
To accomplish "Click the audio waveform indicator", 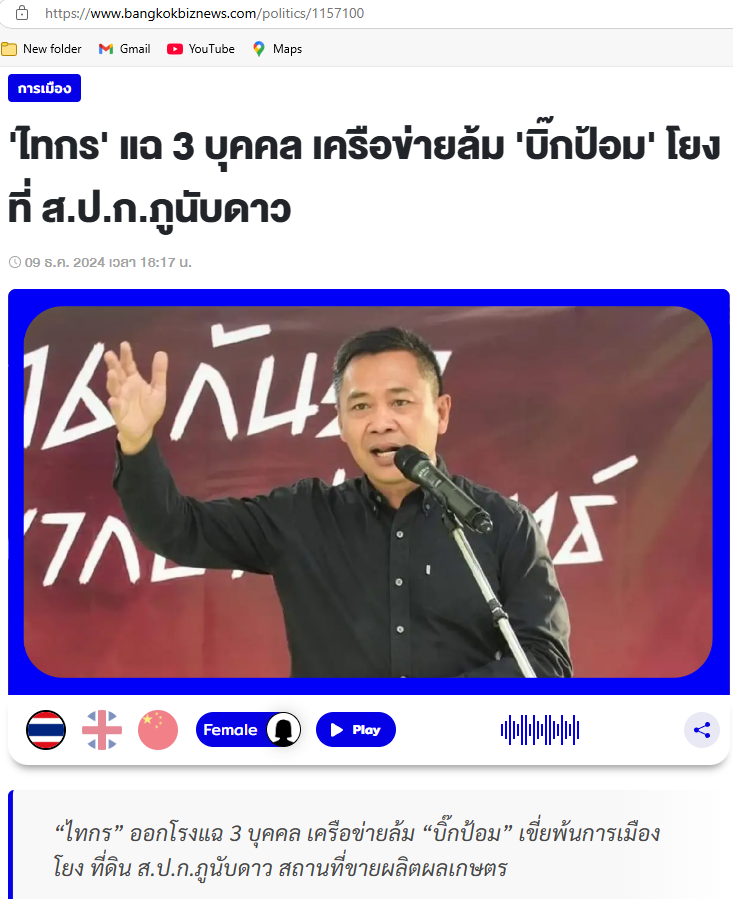I will (540, 730).
